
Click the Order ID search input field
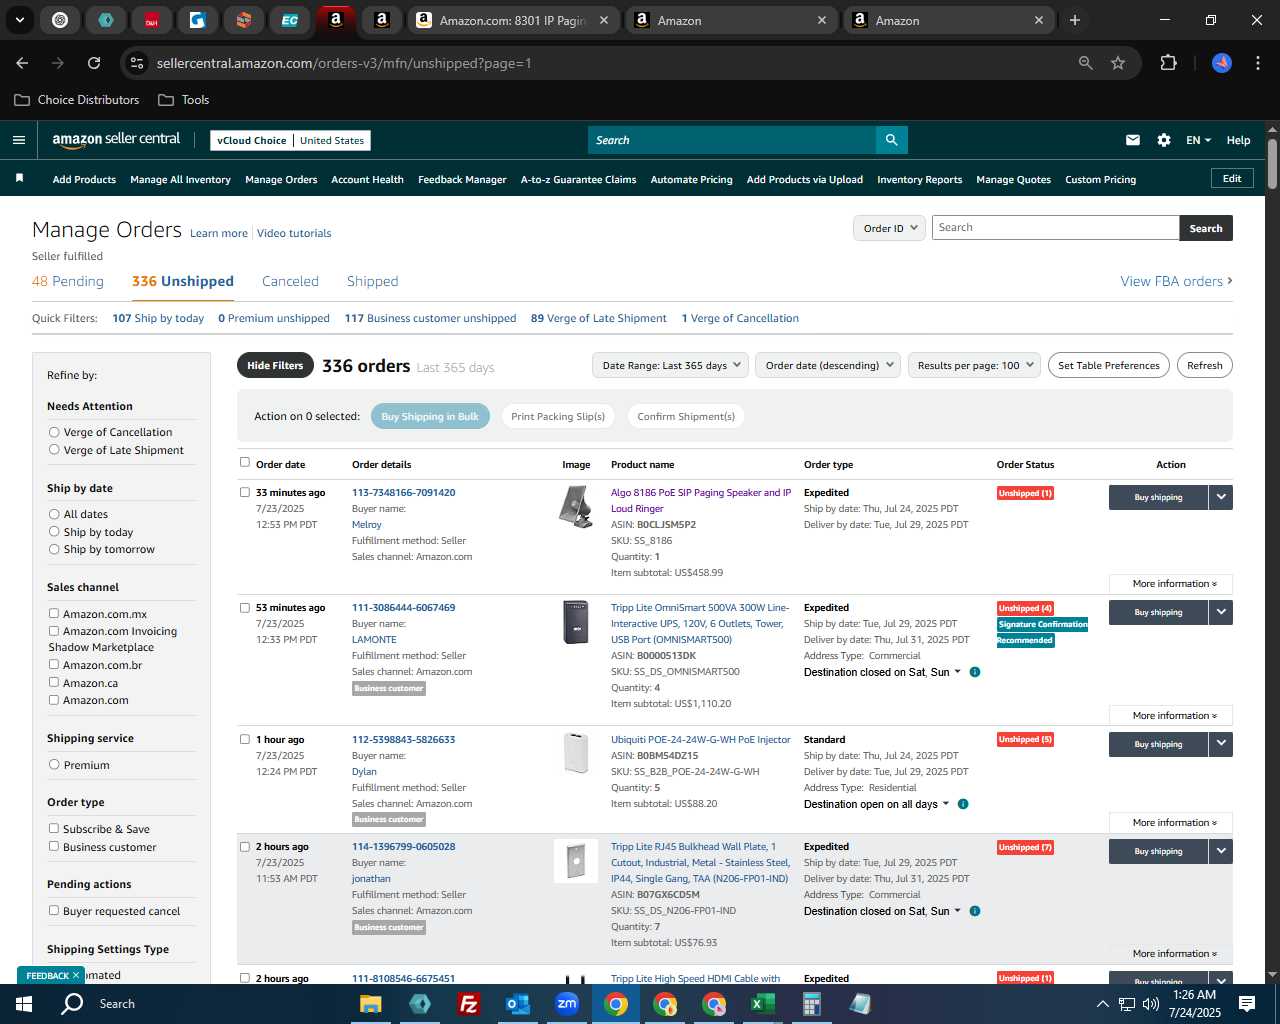pyautogui.click(x=1055, y=228)
